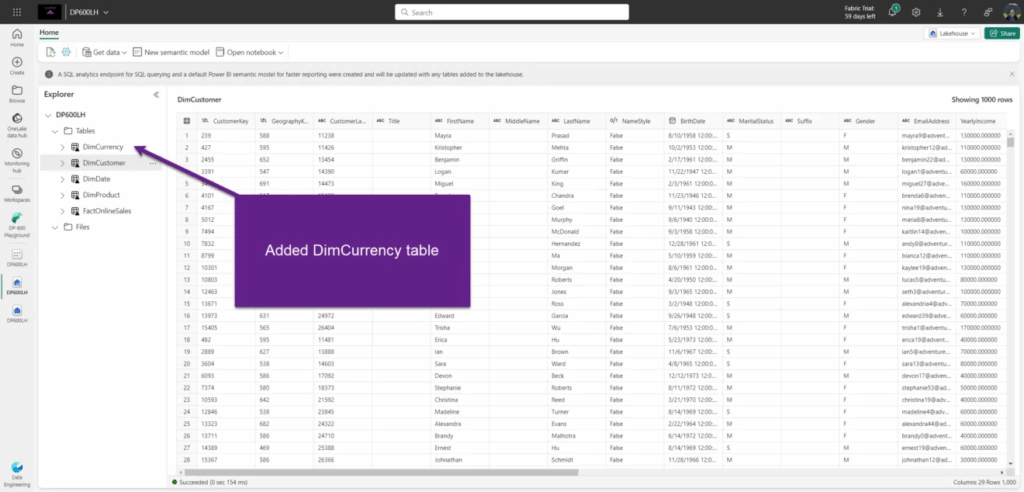
Task: Open the user account avatar
Action: click(x=1011, y=12)
